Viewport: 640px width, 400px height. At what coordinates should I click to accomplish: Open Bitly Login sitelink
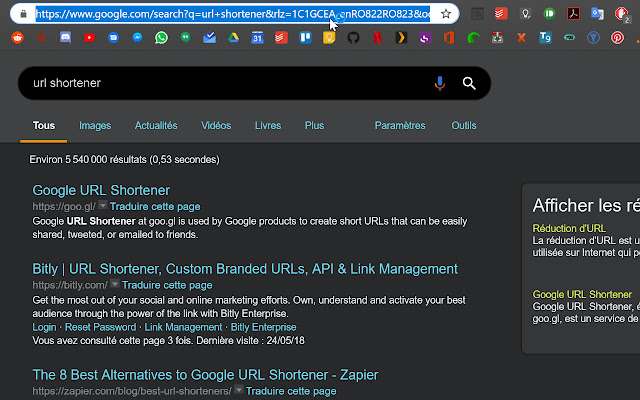(44, 327)
